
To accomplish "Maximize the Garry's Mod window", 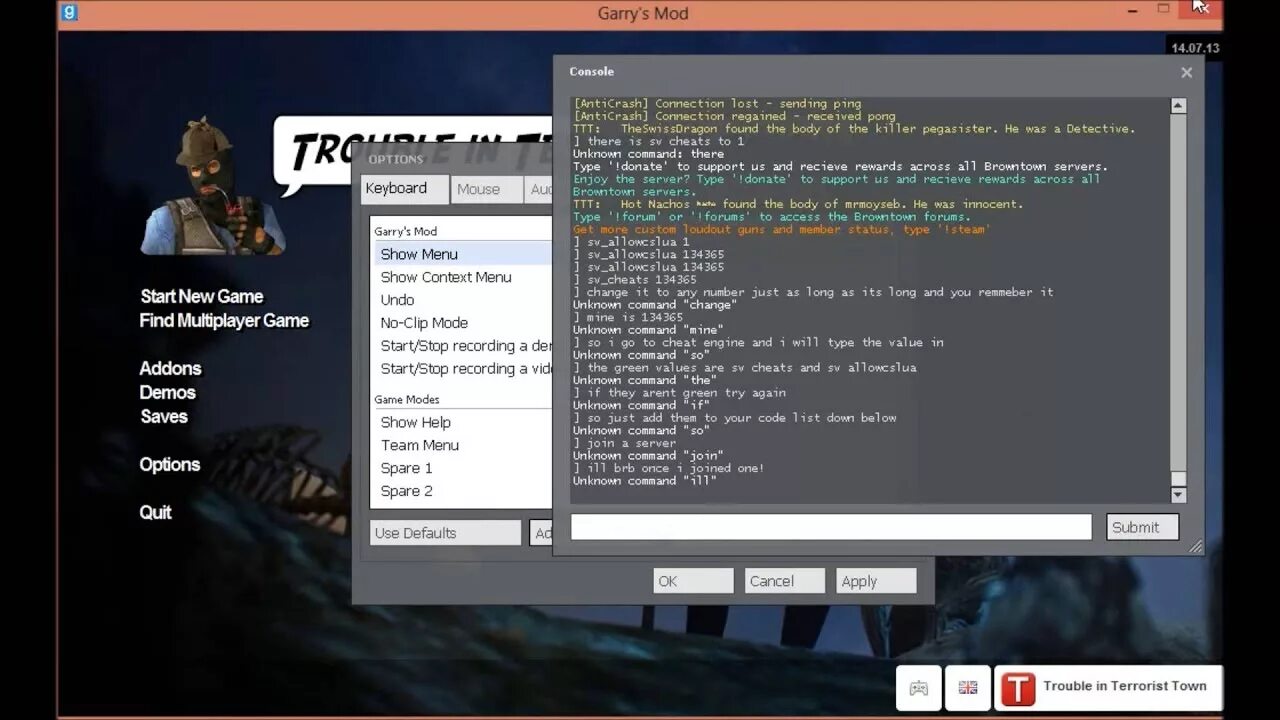I will tap(1163, 8).
